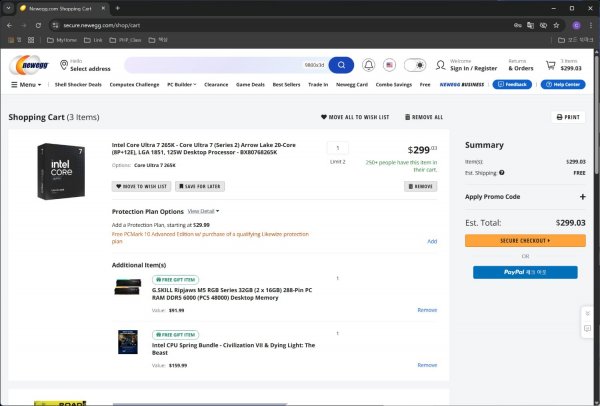Move Intel Core Ultra 7 to wish list
Image resolution: width=600 pixels, height=406 pixels.
coord(142,186)
